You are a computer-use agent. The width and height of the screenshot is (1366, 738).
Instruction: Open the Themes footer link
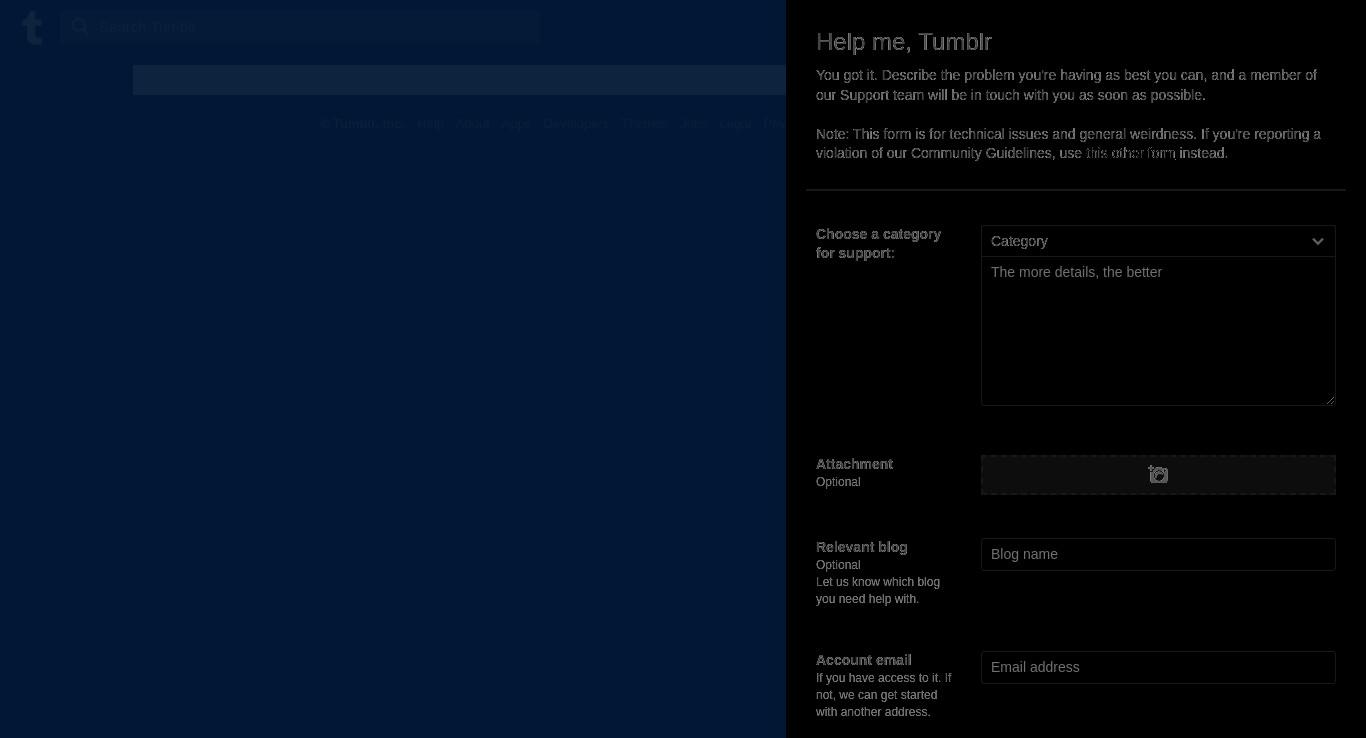(644, 124)
